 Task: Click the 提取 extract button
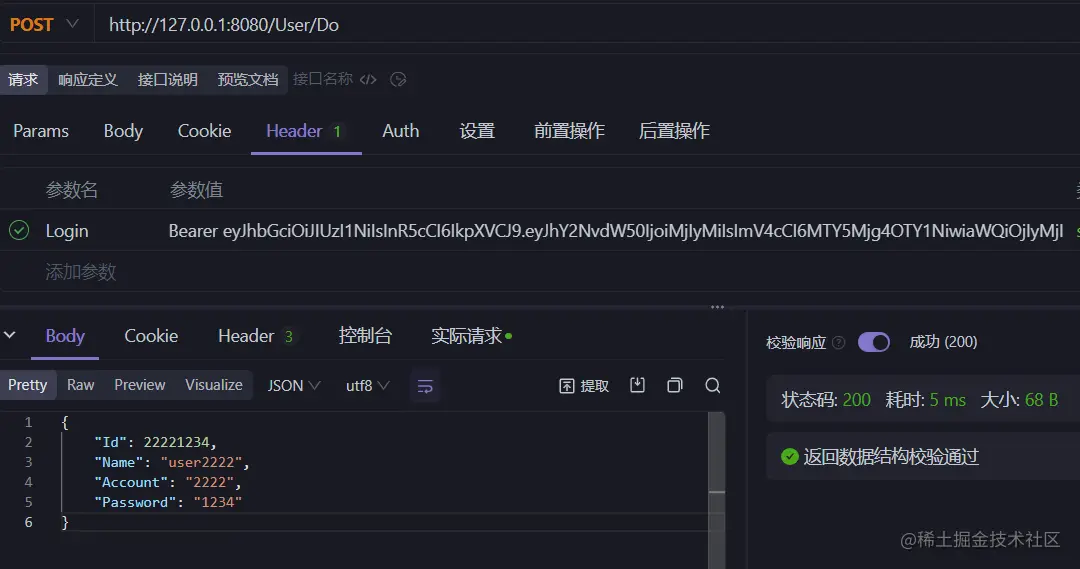tap(584, 386)
